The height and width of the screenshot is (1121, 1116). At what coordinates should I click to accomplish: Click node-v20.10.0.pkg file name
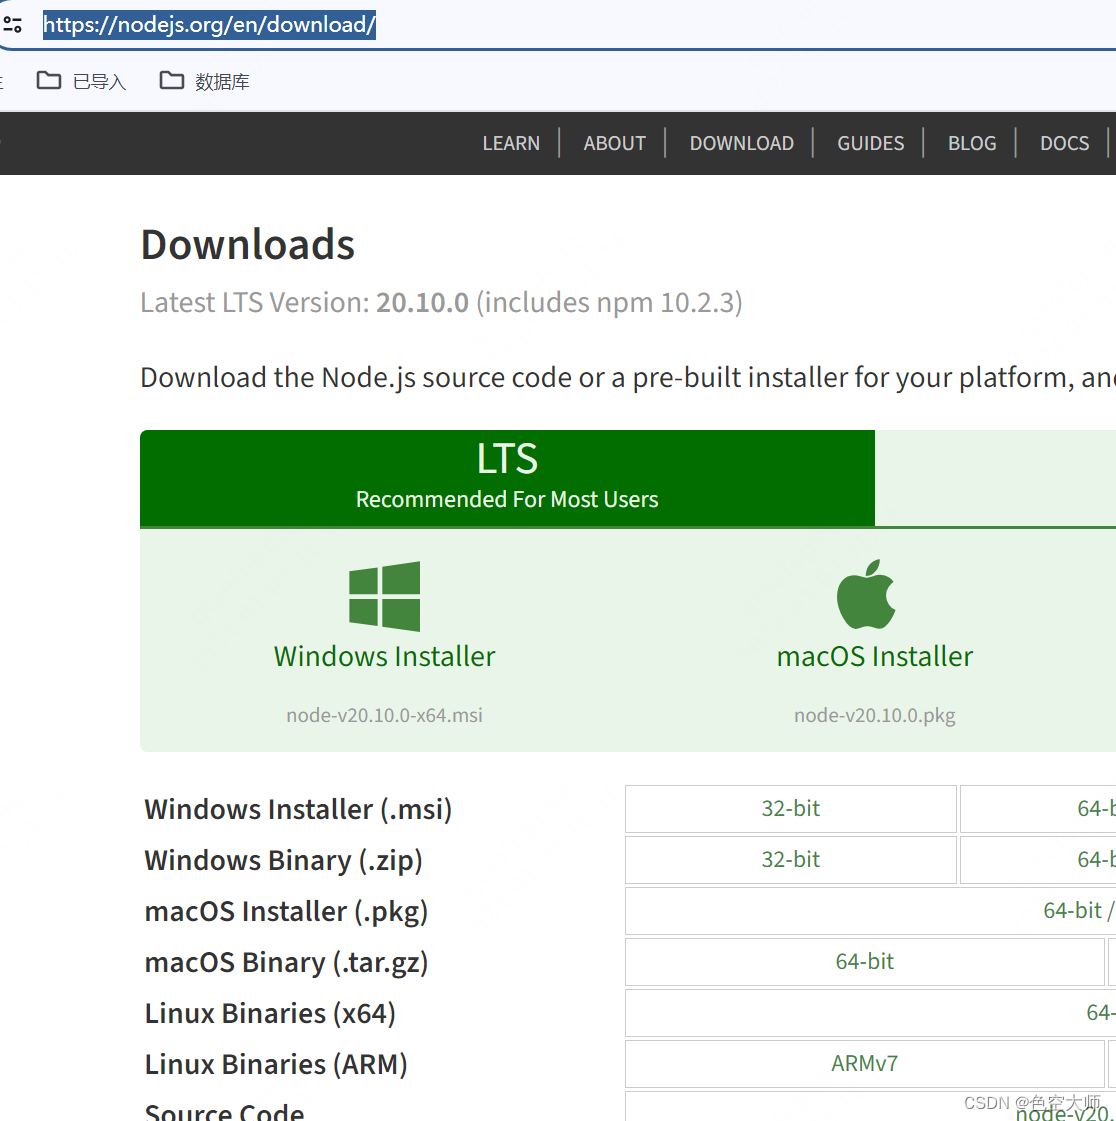pyautogui.click(x=874, y=715)
